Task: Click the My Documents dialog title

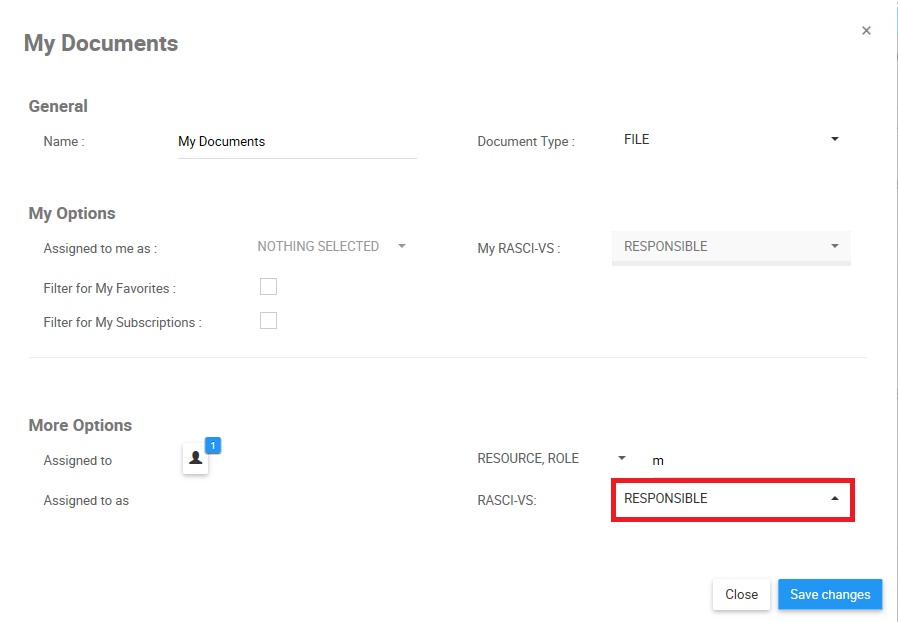Action: [101, 44]
